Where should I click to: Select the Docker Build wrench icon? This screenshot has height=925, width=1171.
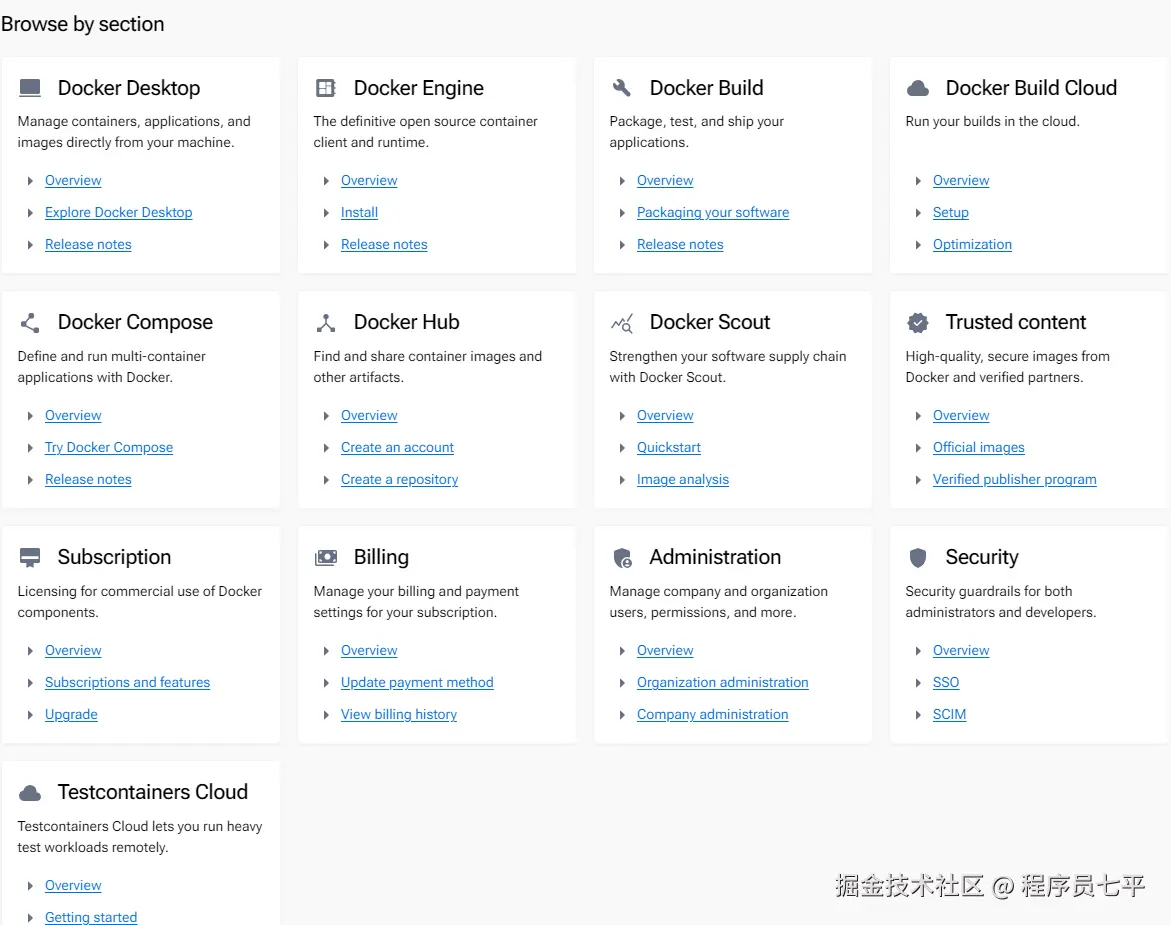(621, 87)
